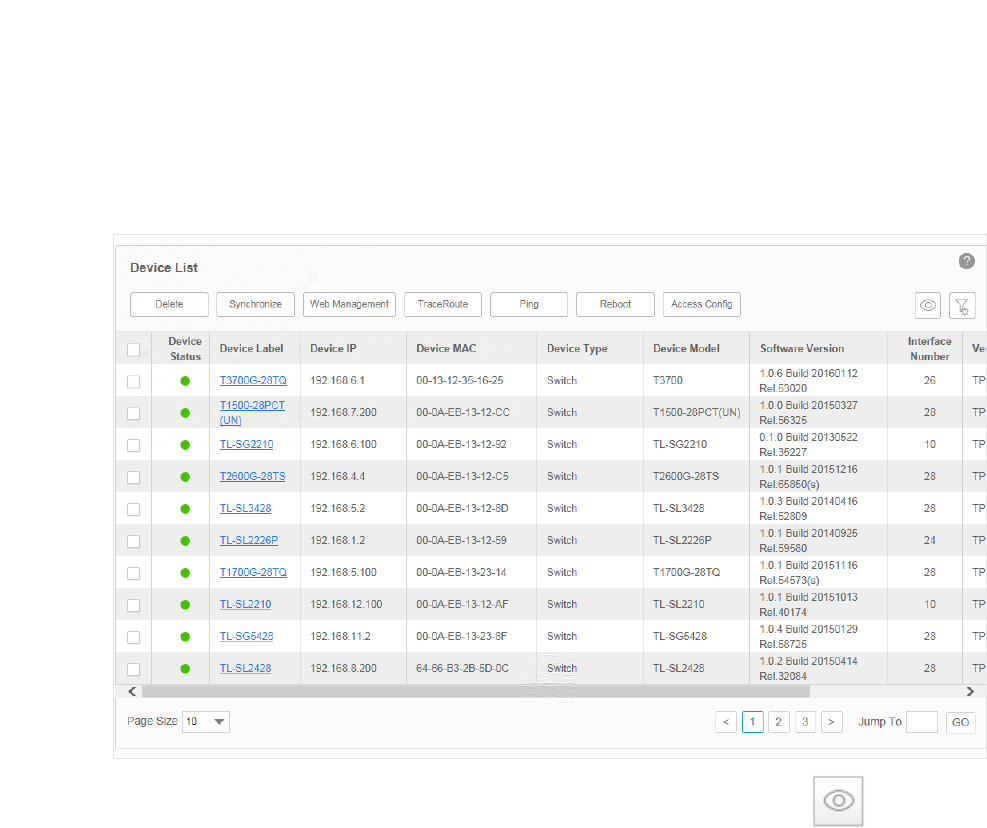Screen dimensions: 987x828
Task: Click the Device Status column header
Action: pyautogui.click(x=185, y=349)
